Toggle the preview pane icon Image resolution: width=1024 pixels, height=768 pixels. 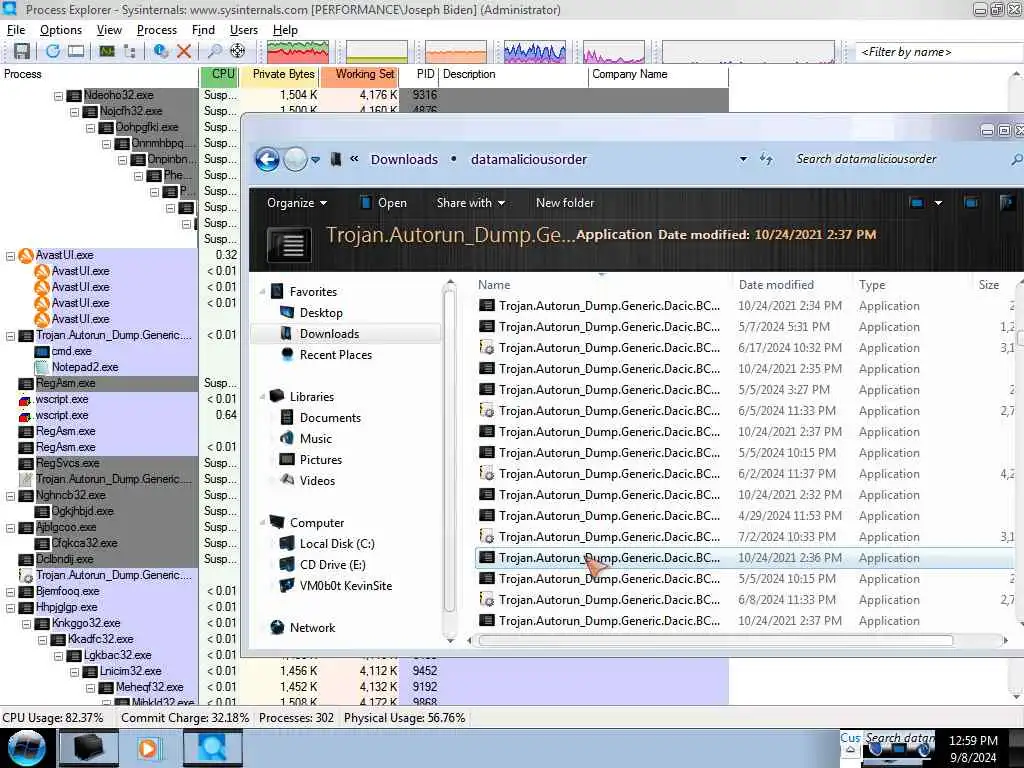pos(971,203)
